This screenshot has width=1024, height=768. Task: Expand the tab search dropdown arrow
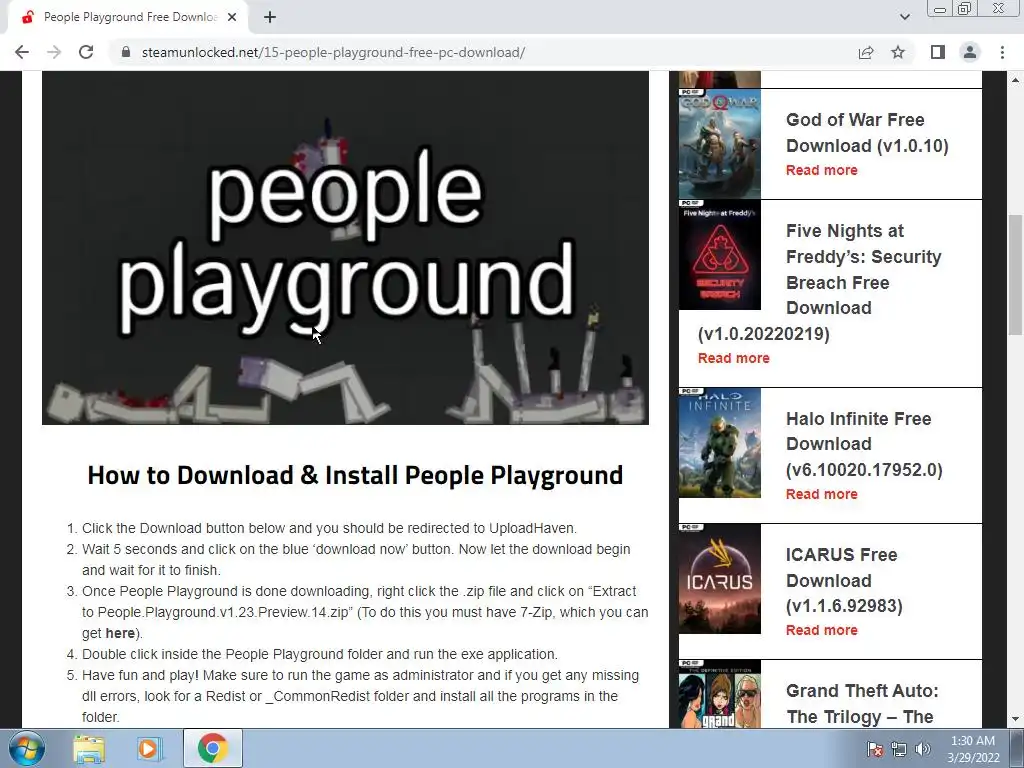click(x=904, y=18)
